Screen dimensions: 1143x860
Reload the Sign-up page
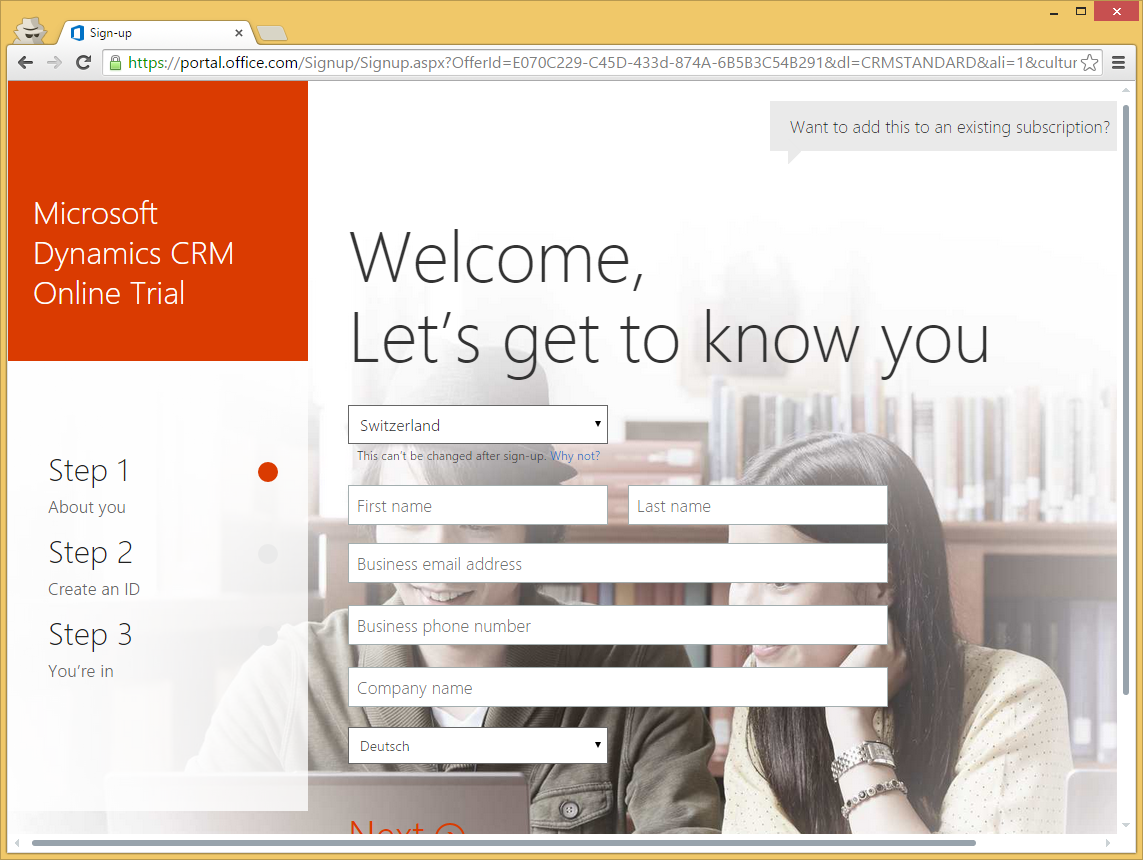(83, 63)
